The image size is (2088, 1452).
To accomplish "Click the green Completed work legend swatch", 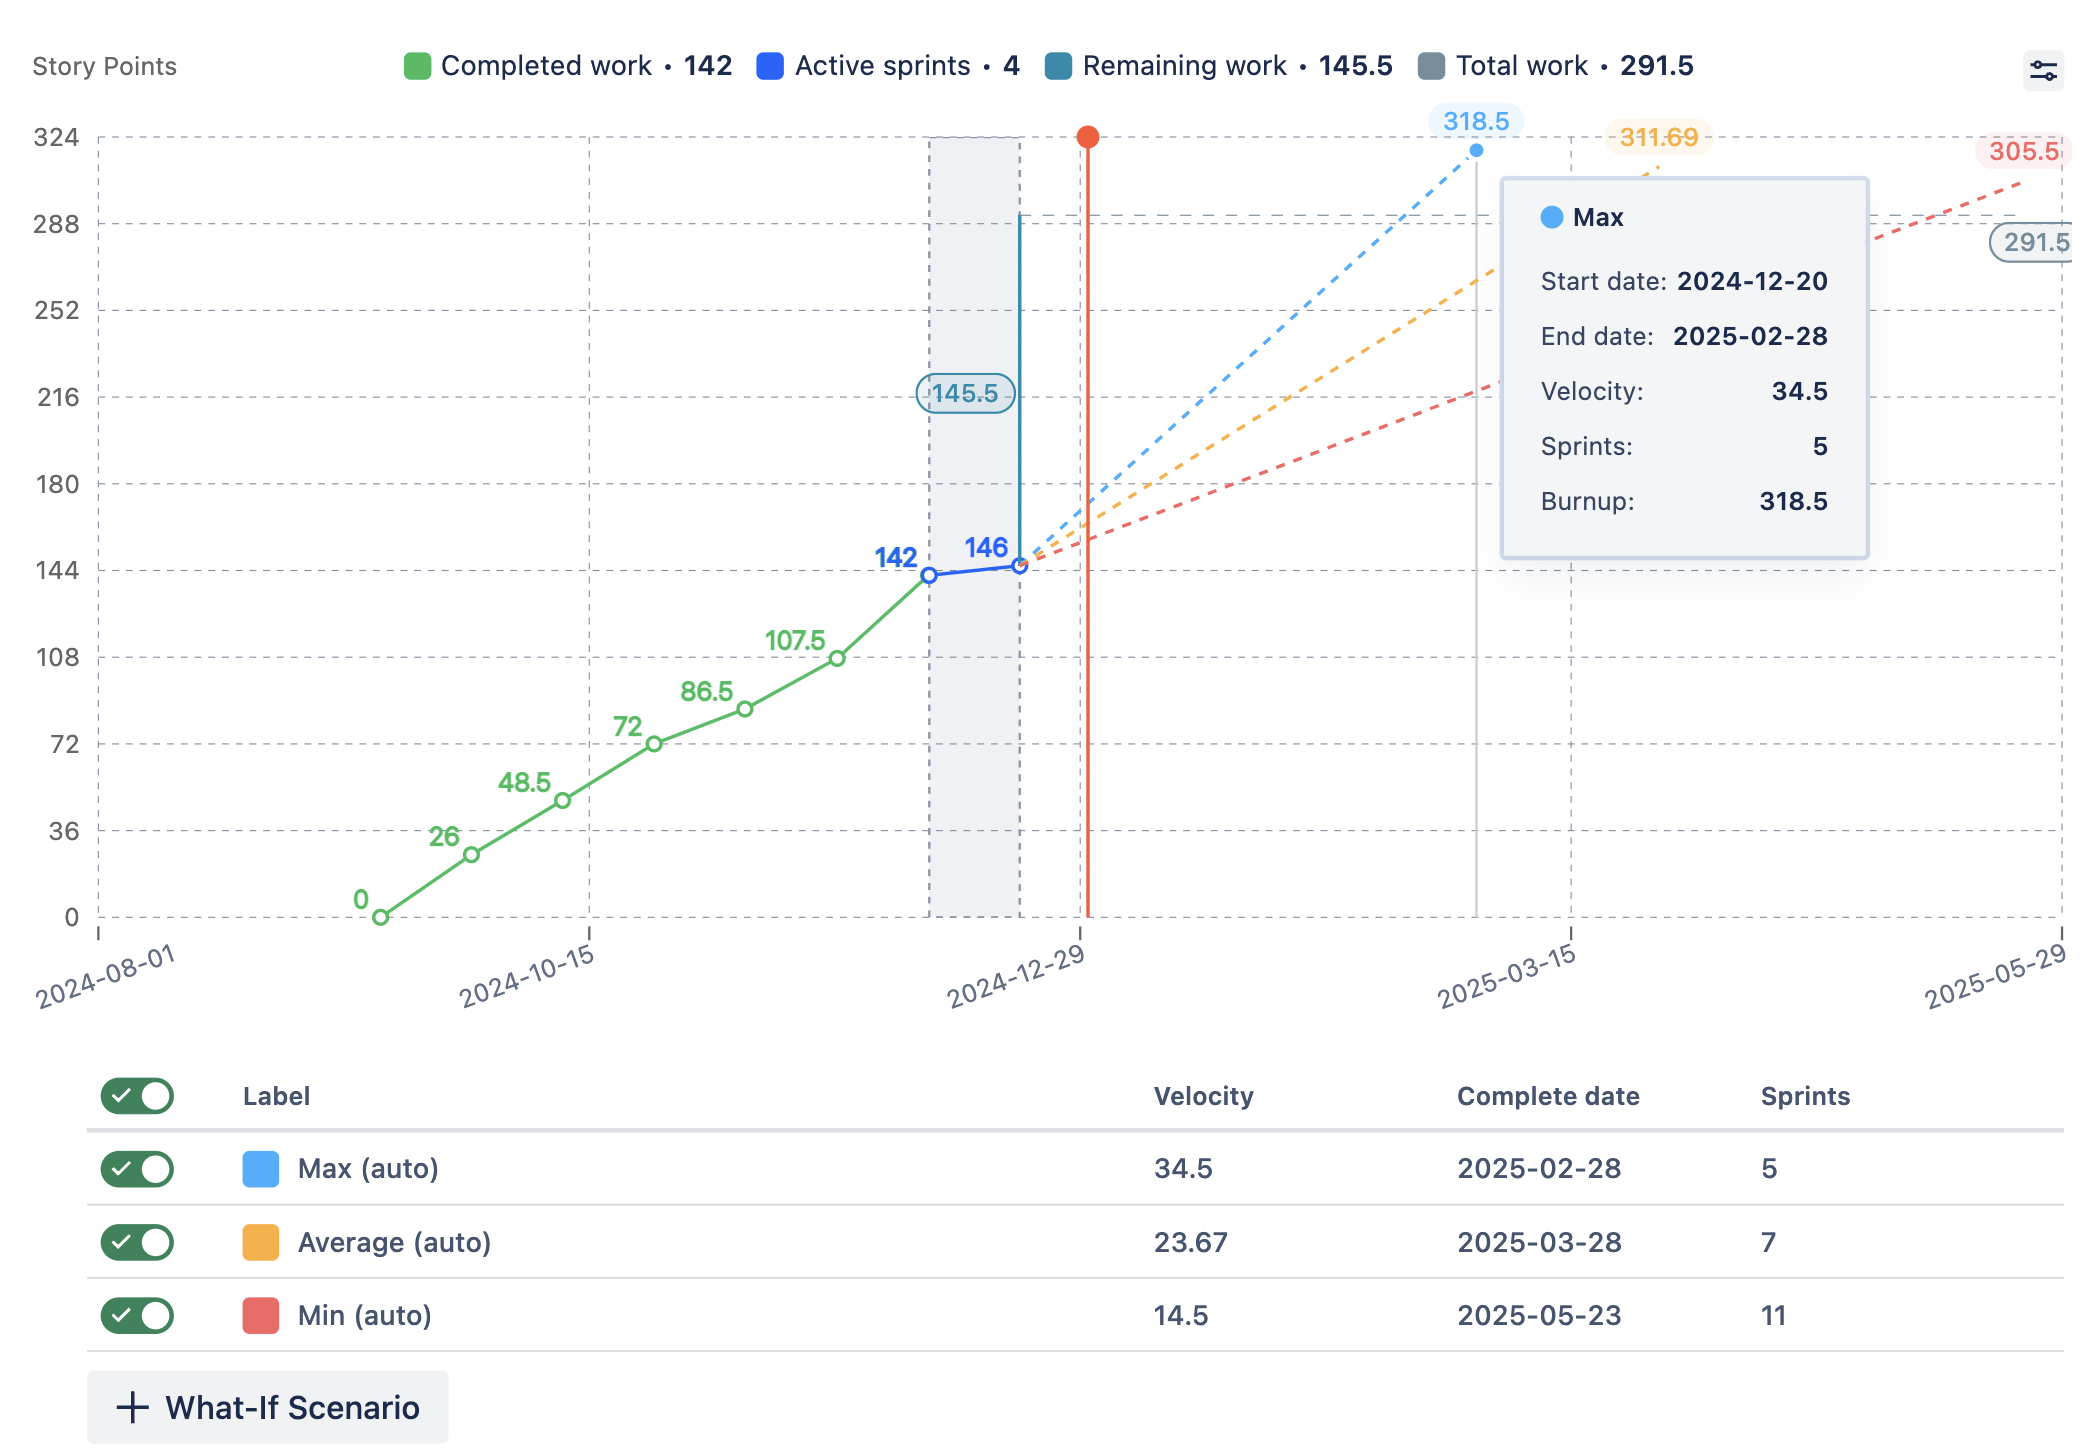I will (416, 65).
